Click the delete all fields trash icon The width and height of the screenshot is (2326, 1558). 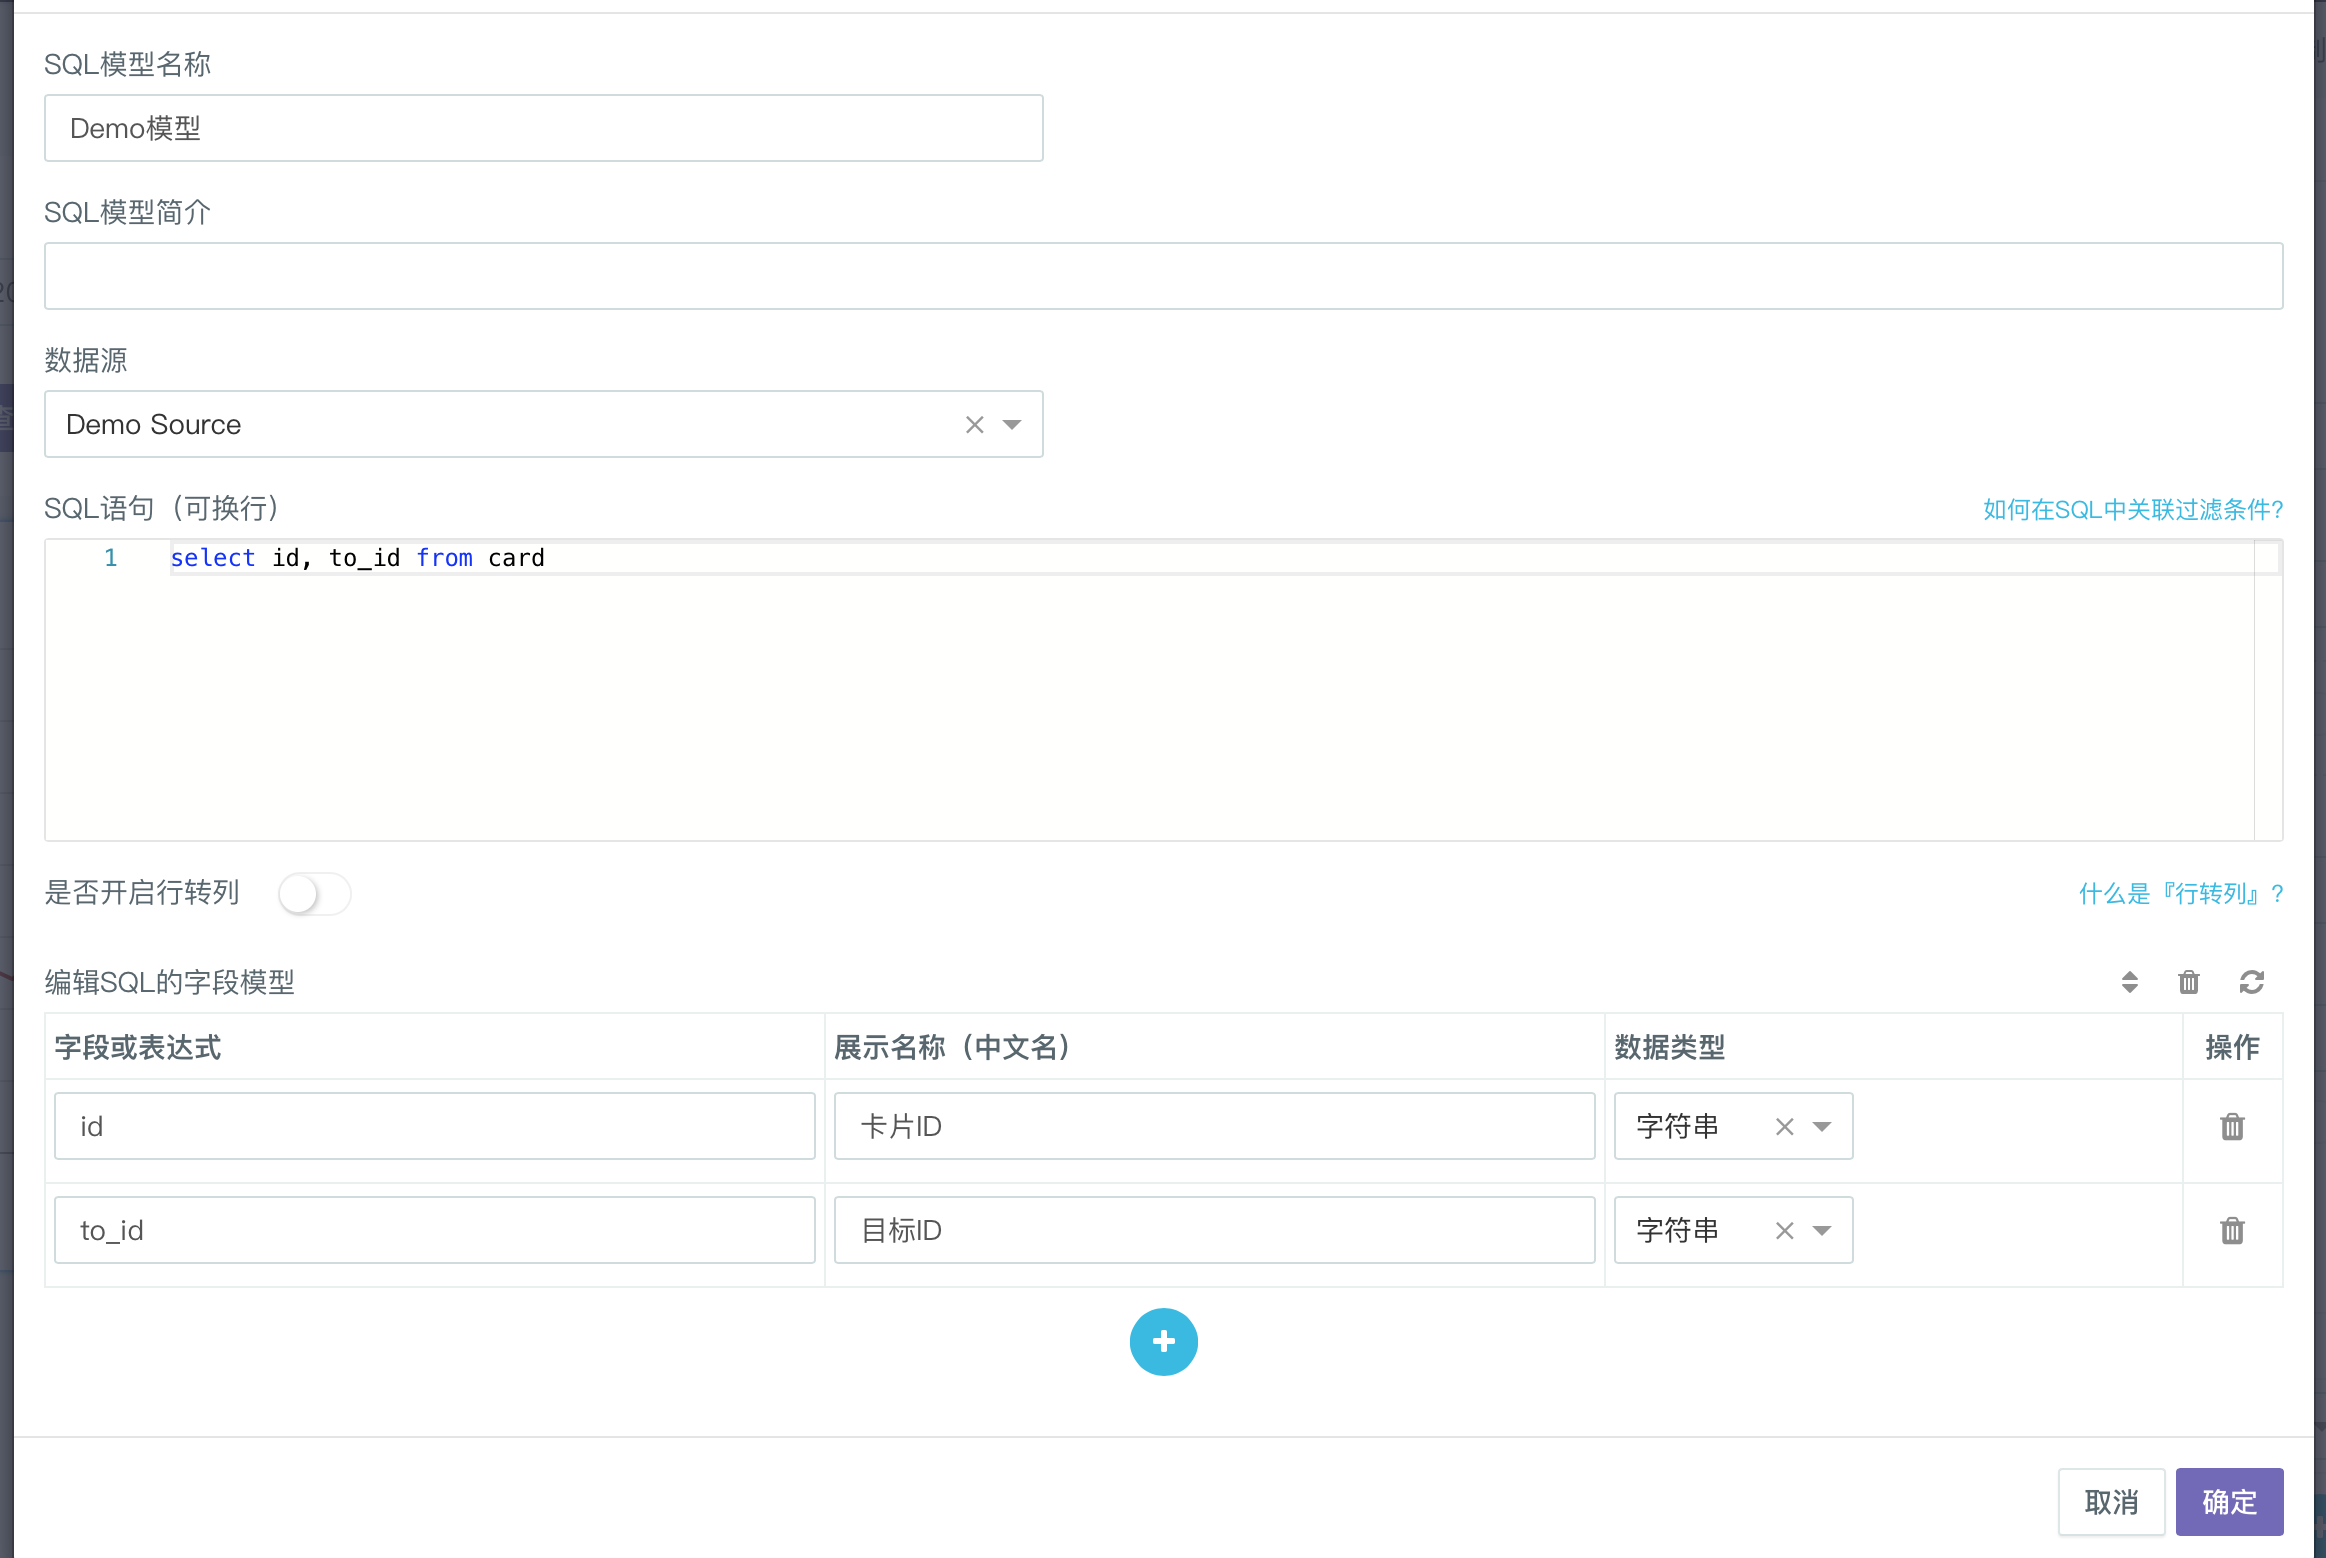coord(2189,982)
